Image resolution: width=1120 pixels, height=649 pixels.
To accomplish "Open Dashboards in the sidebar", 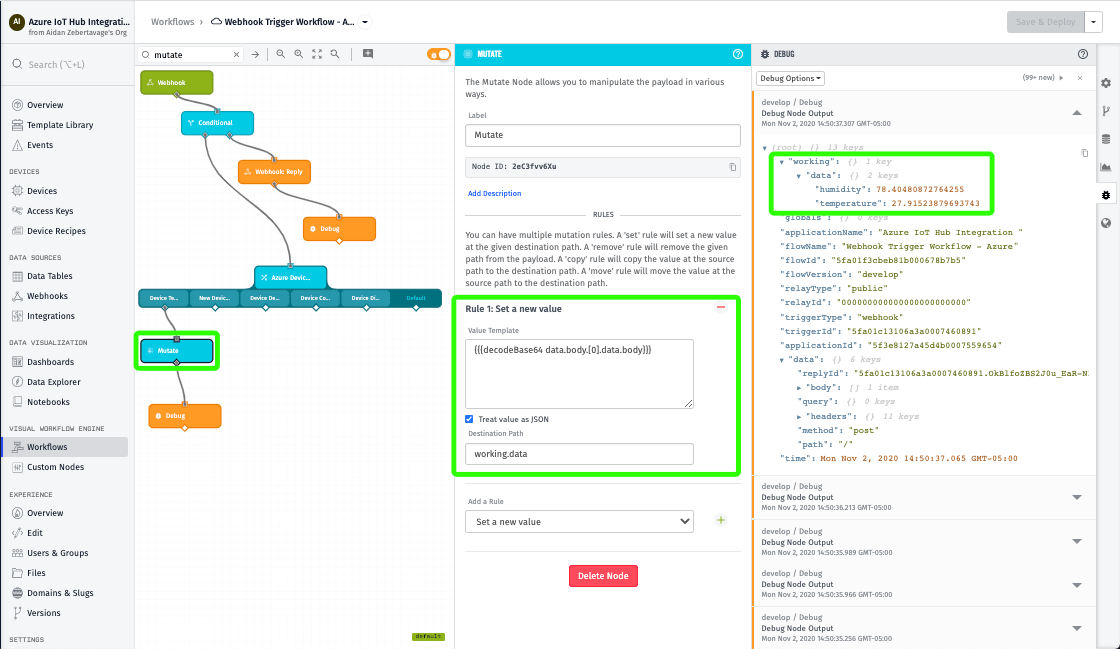I will point(50,362).
